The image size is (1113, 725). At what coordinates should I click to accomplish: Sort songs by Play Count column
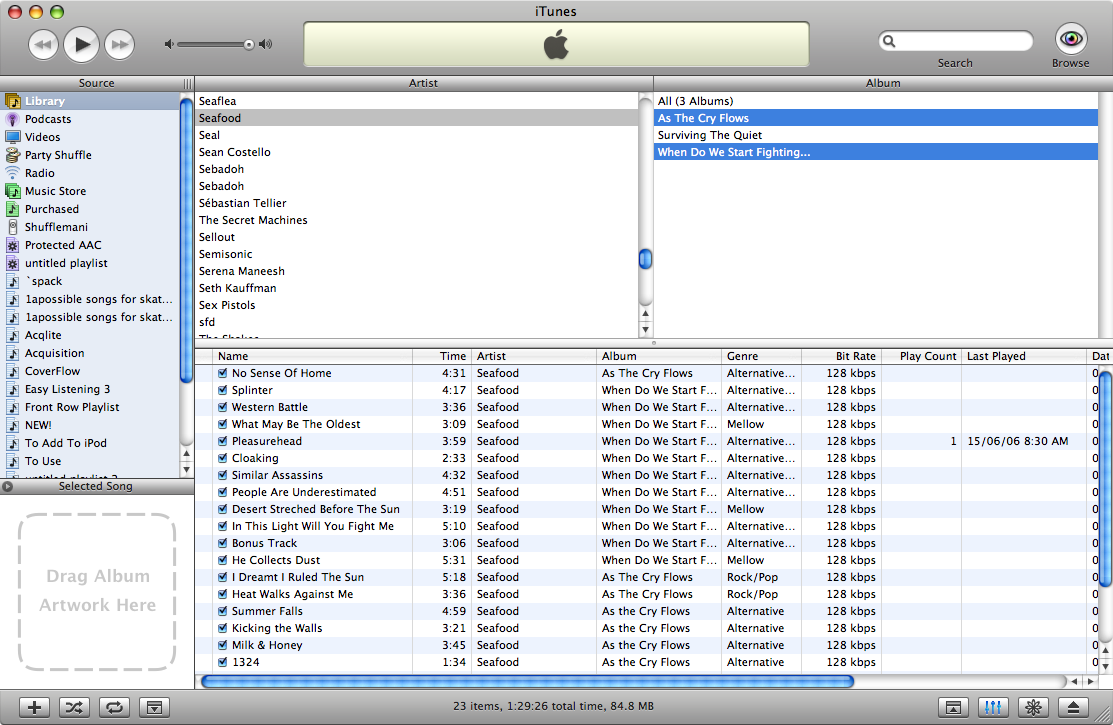click(x=921, y=356)
